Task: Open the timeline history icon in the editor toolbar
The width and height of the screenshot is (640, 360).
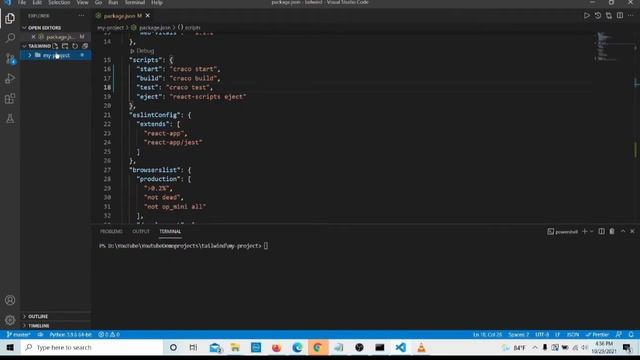Action: point(598,16)
